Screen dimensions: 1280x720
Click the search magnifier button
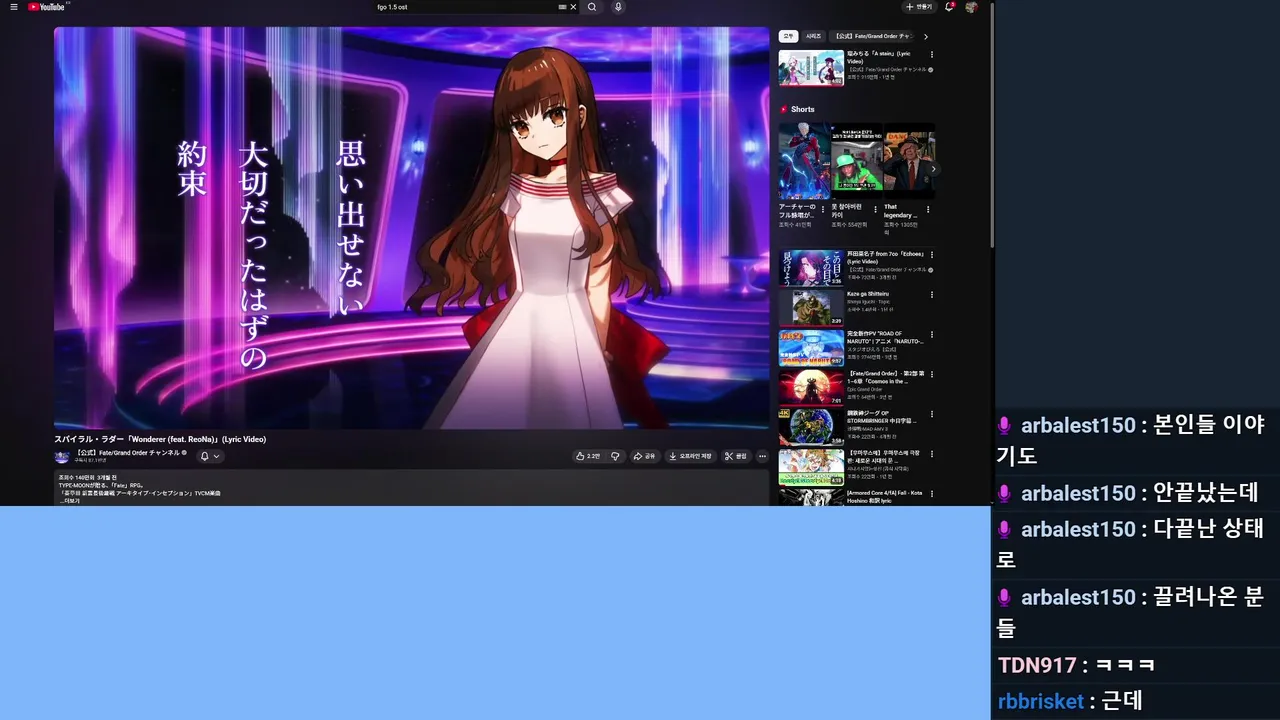click(592, 7)
